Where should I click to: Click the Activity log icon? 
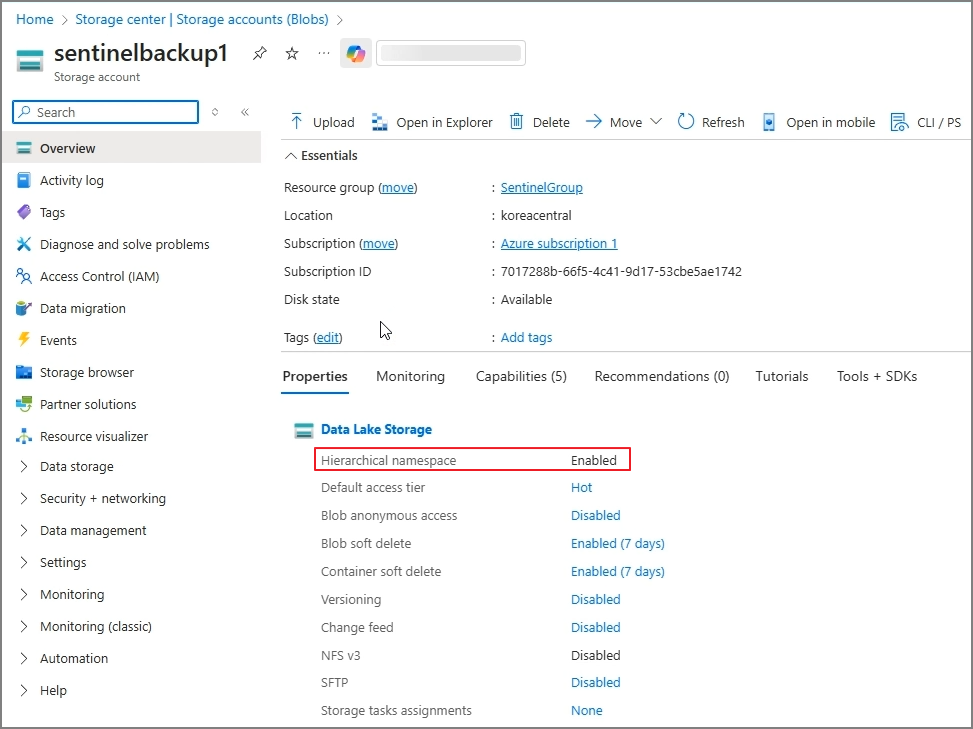point(24,180)
